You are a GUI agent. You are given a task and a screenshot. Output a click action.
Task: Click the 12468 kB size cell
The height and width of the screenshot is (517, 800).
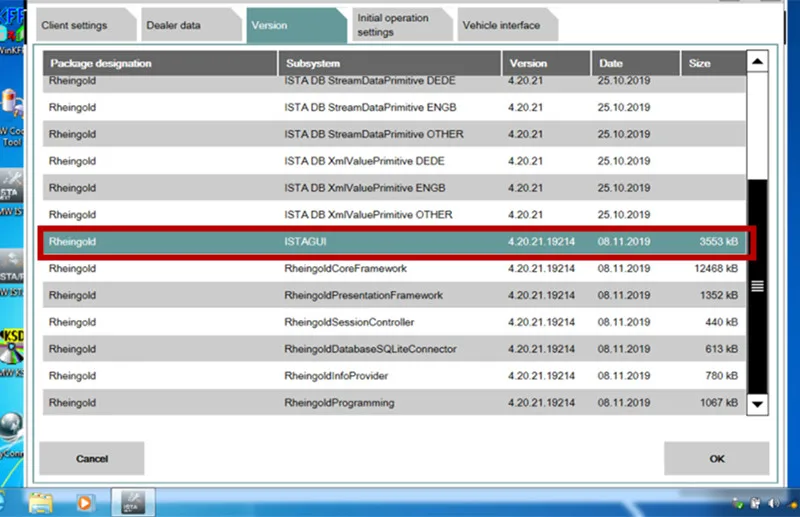pyautogui.click(x=716, y=268)
